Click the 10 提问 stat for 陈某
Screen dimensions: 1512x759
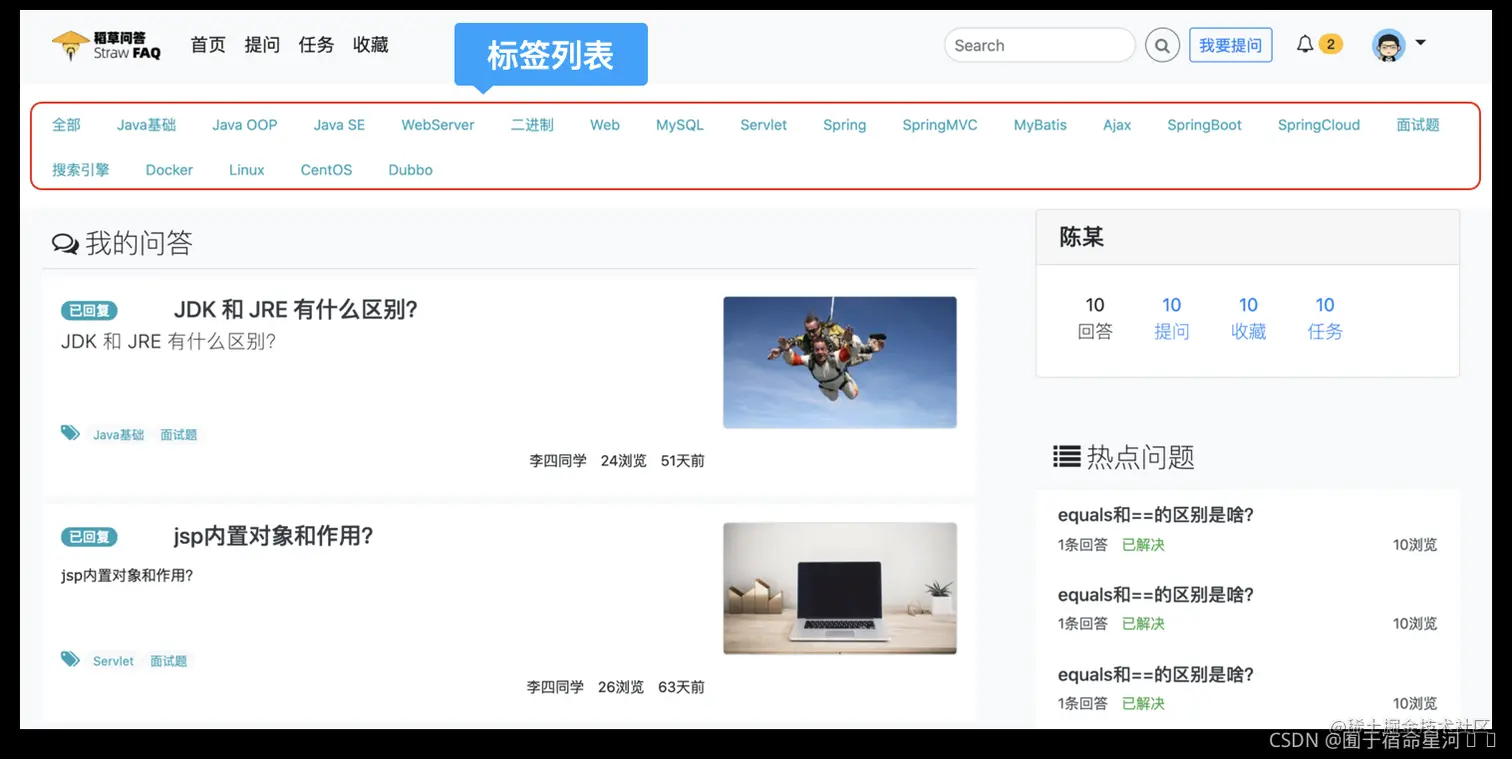[1171, 317]
